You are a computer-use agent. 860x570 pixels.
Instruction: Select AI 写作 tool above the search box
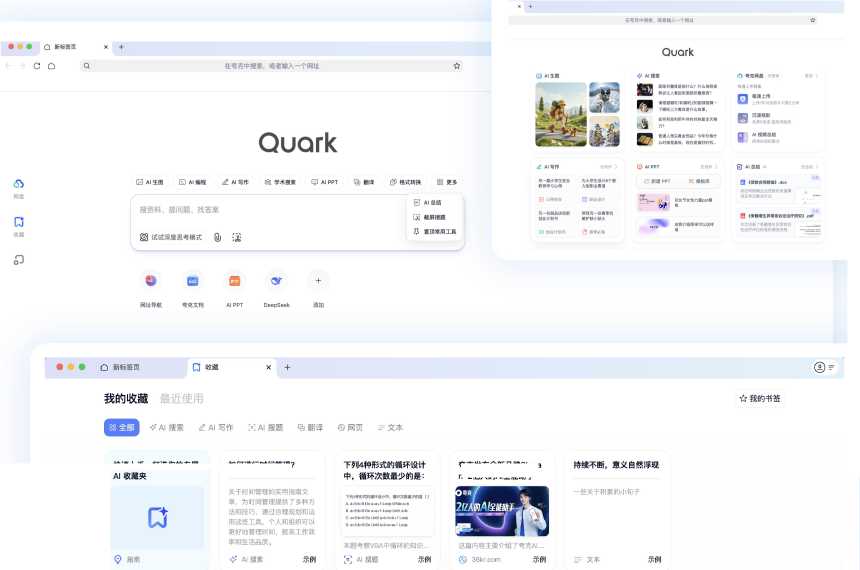point(235,182)
